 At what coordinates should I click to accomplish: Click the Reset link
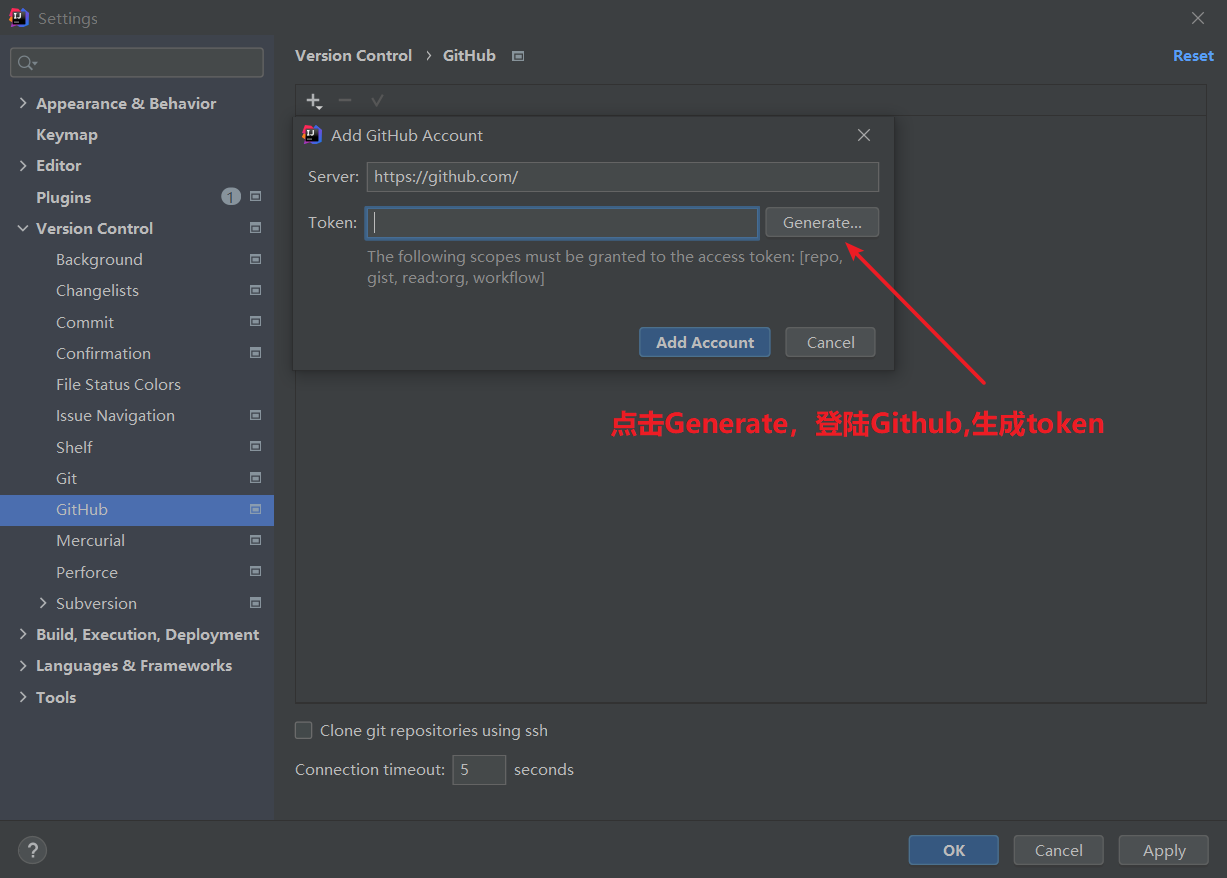click(x=1192, y=56)
